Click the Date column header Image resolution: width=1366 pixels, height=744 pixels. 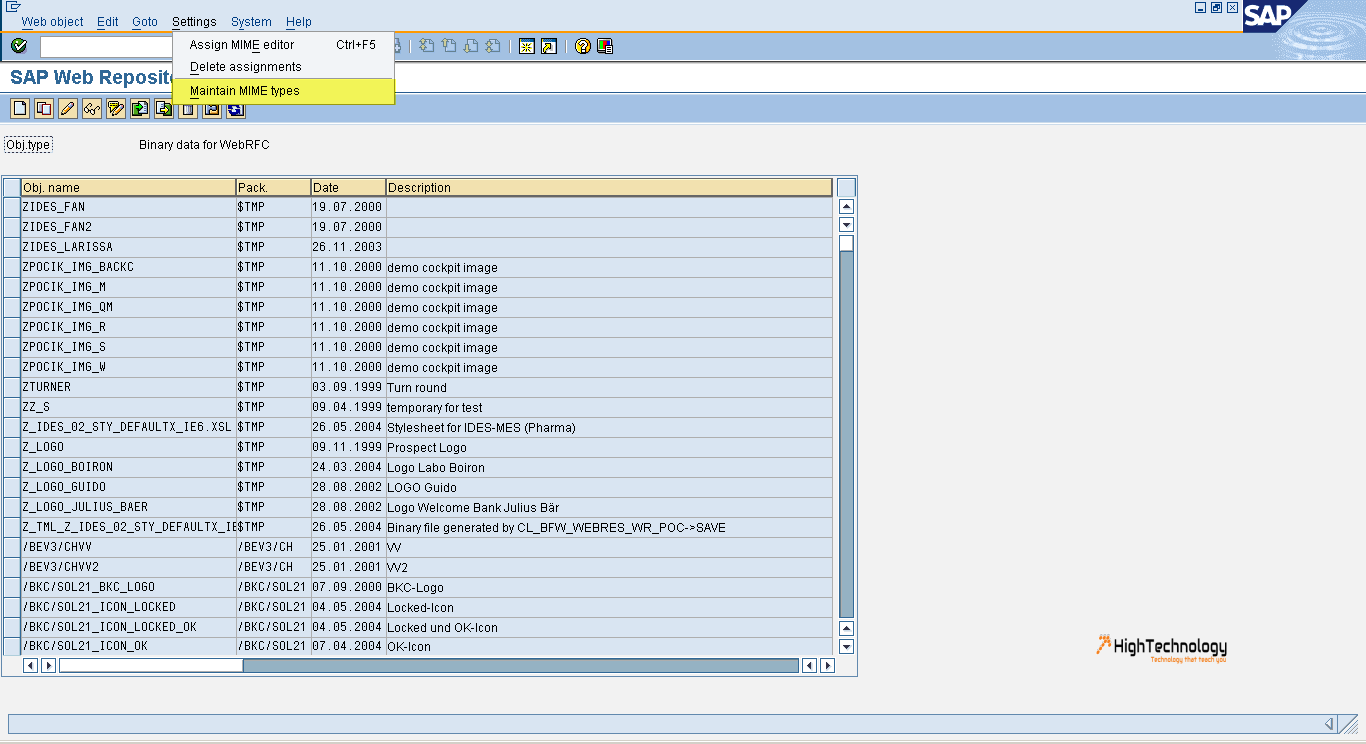[x=348, y=187]
